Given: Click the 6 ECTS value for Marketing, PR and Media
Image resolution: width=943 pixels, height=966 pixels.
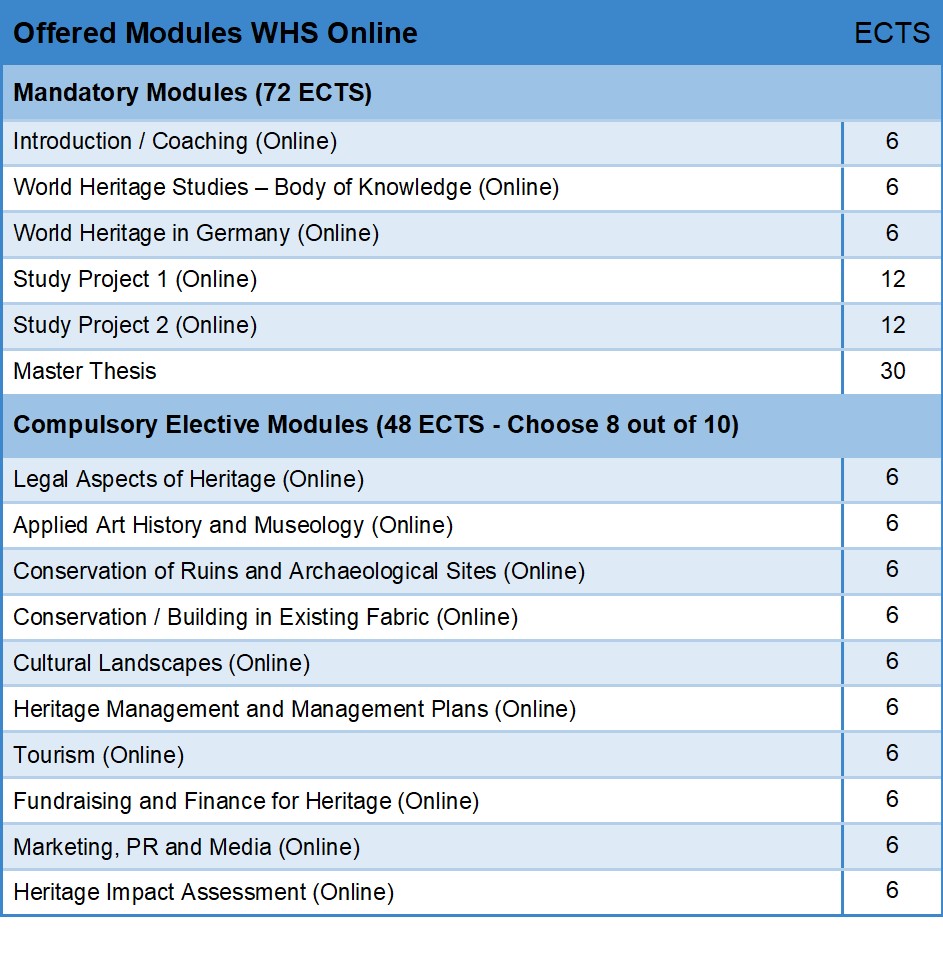Looking at the screenshot, I should click(x=892, y=845).
